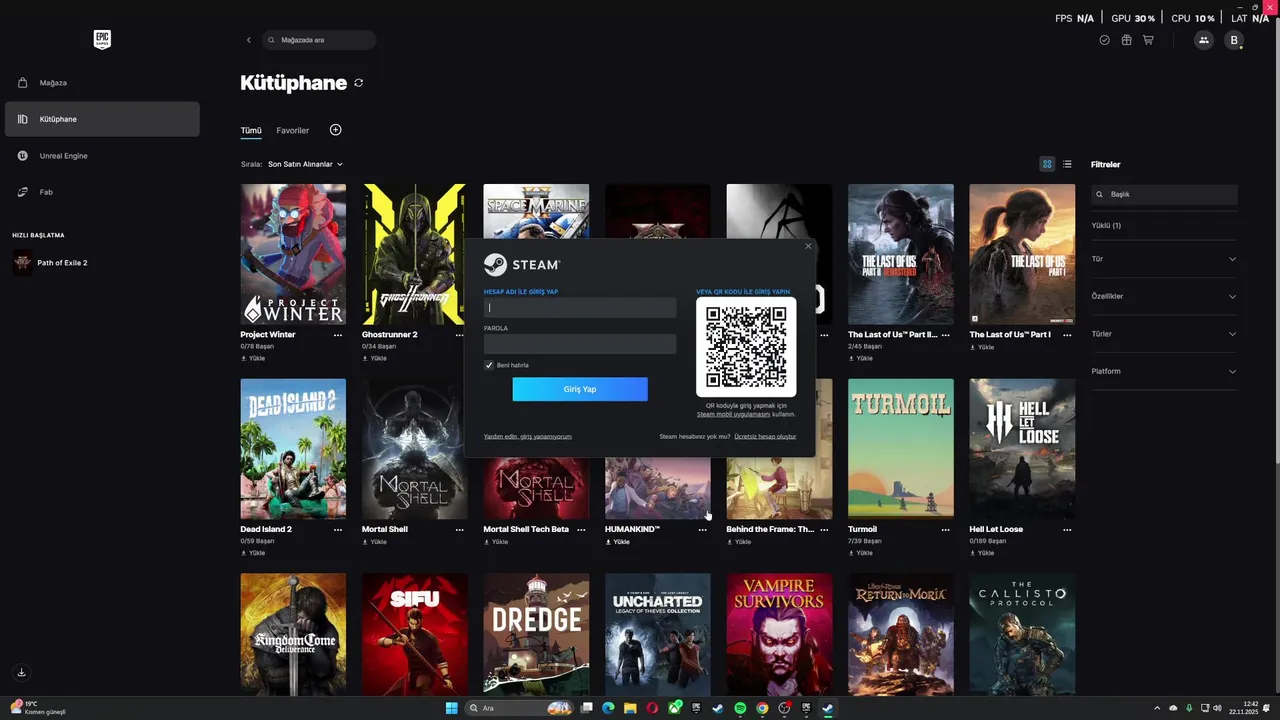The width and height of the screenshot is (1280, 720).
Task: Open the SIFU cover thumbnail
Action: 415,634
